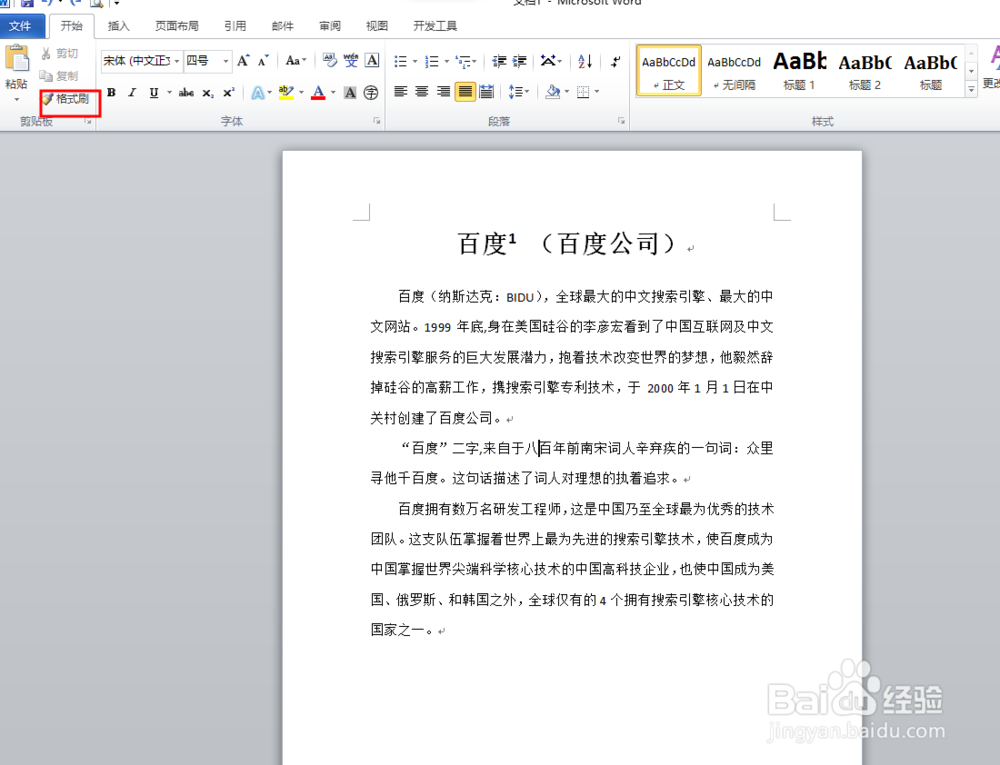This screenshot has width=1000, height=765.
Task: Click the Cut (剪切) button
Action: [x=59, y=54]
